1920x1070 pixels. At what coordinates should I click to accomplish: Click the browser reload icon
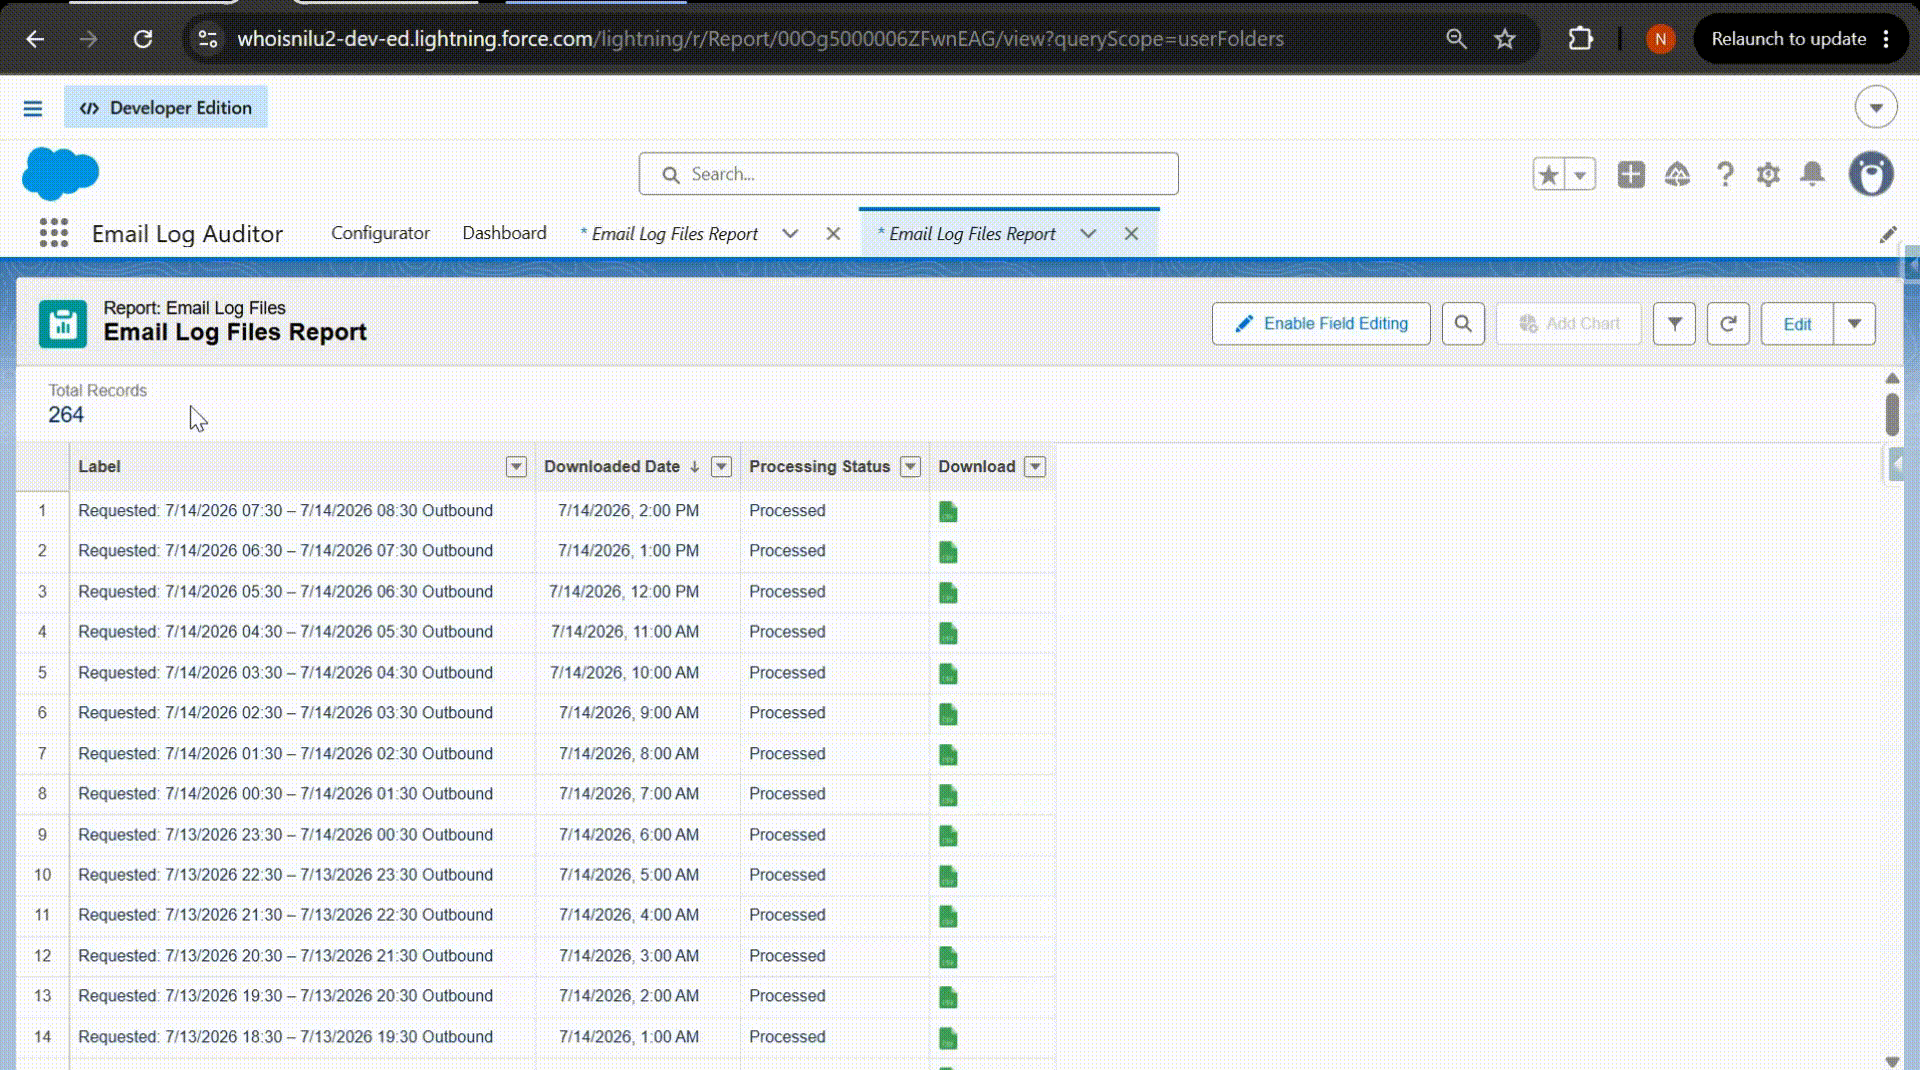(143, 39)
